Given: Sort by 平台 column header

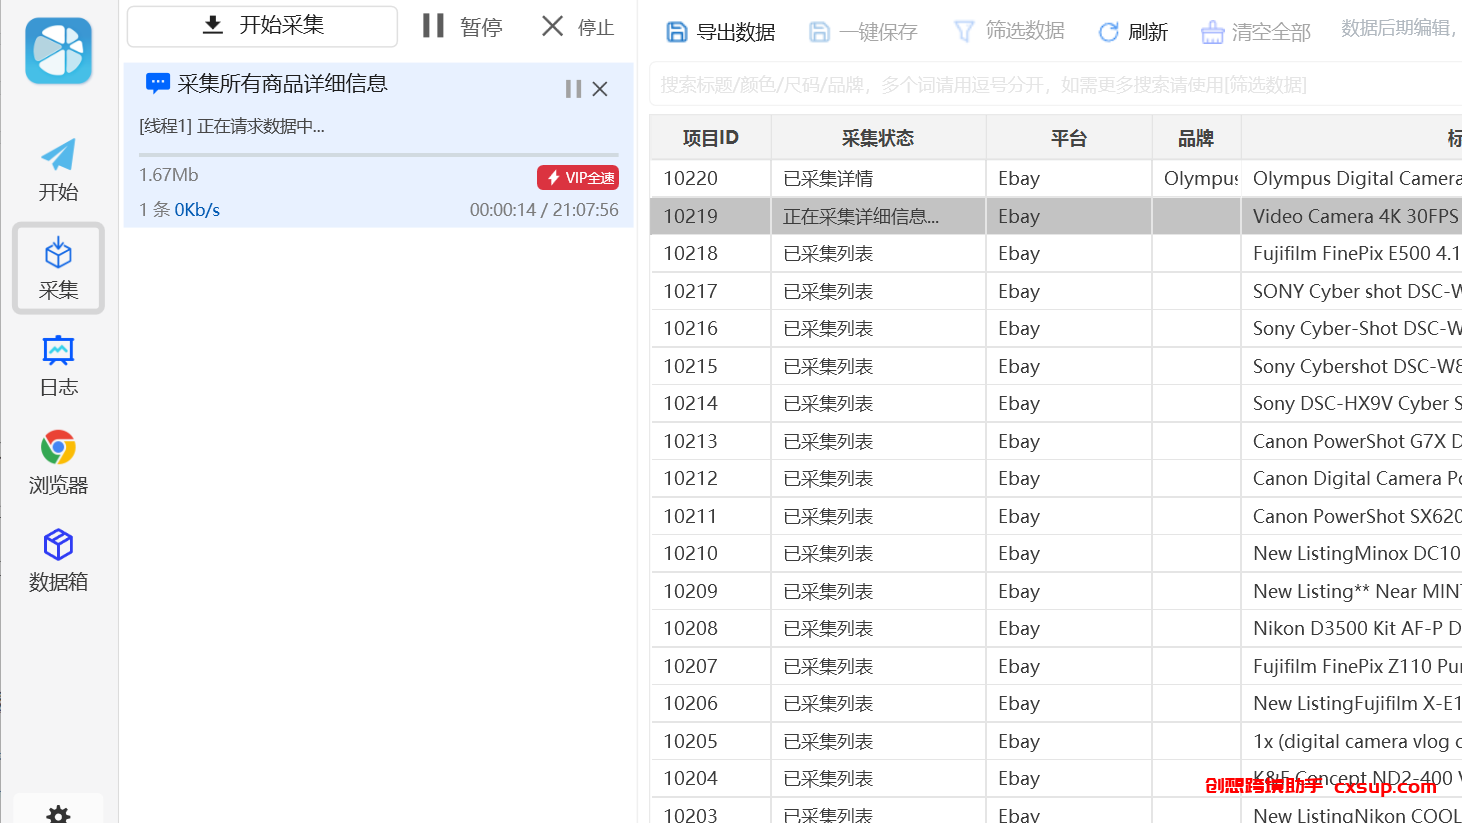Looking at the screenshot, I should (1069, 138).
